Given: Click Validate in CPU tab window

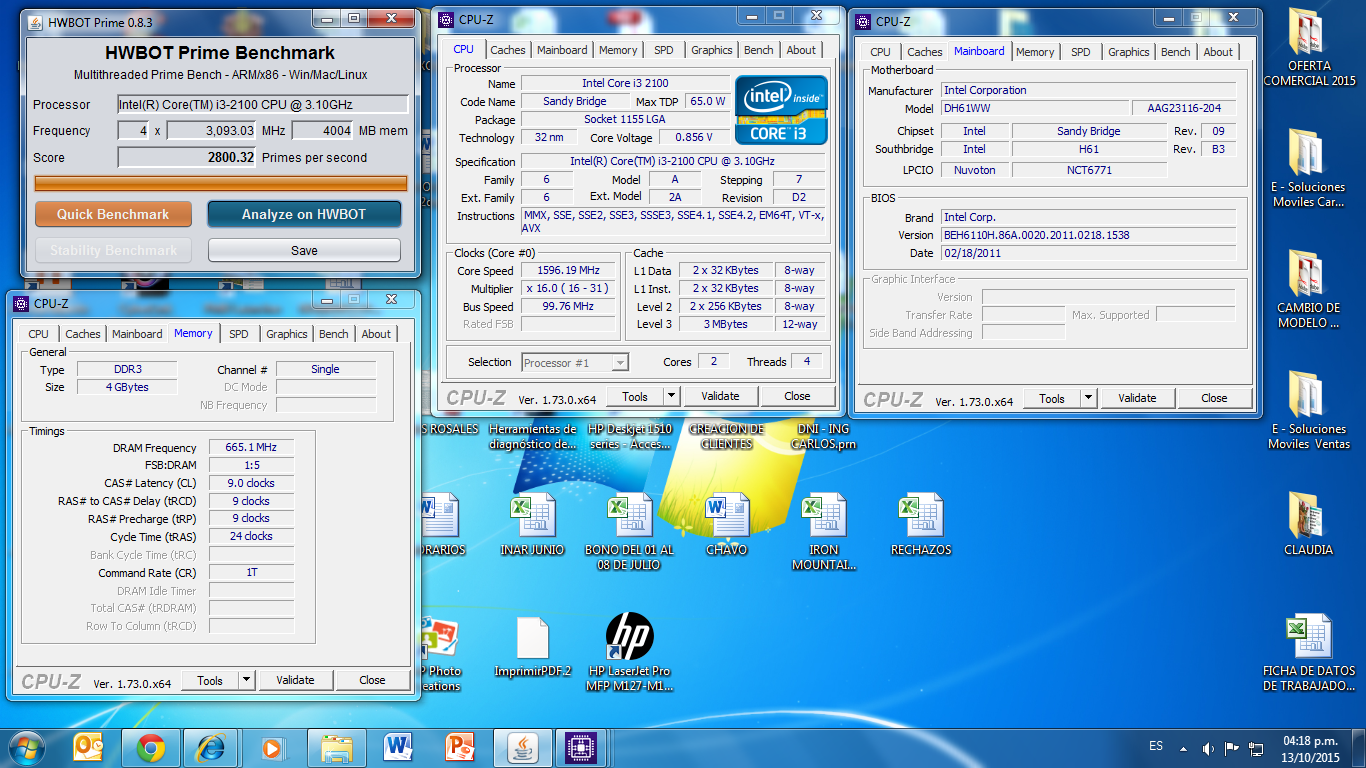Looking at the screenshot, I should (720, 396).
